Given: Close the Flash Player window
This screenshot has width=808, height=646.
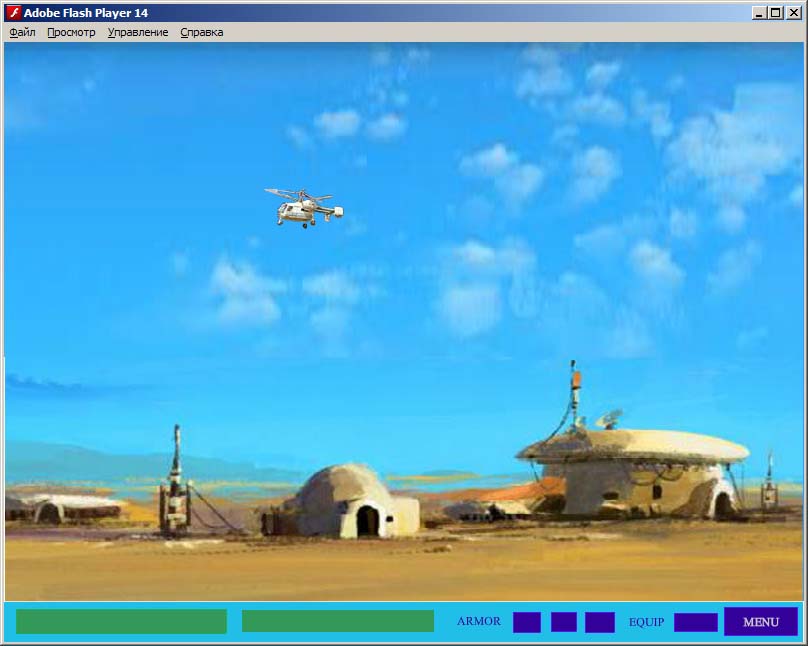Looking at the screenshot, I should coord(794,12).
